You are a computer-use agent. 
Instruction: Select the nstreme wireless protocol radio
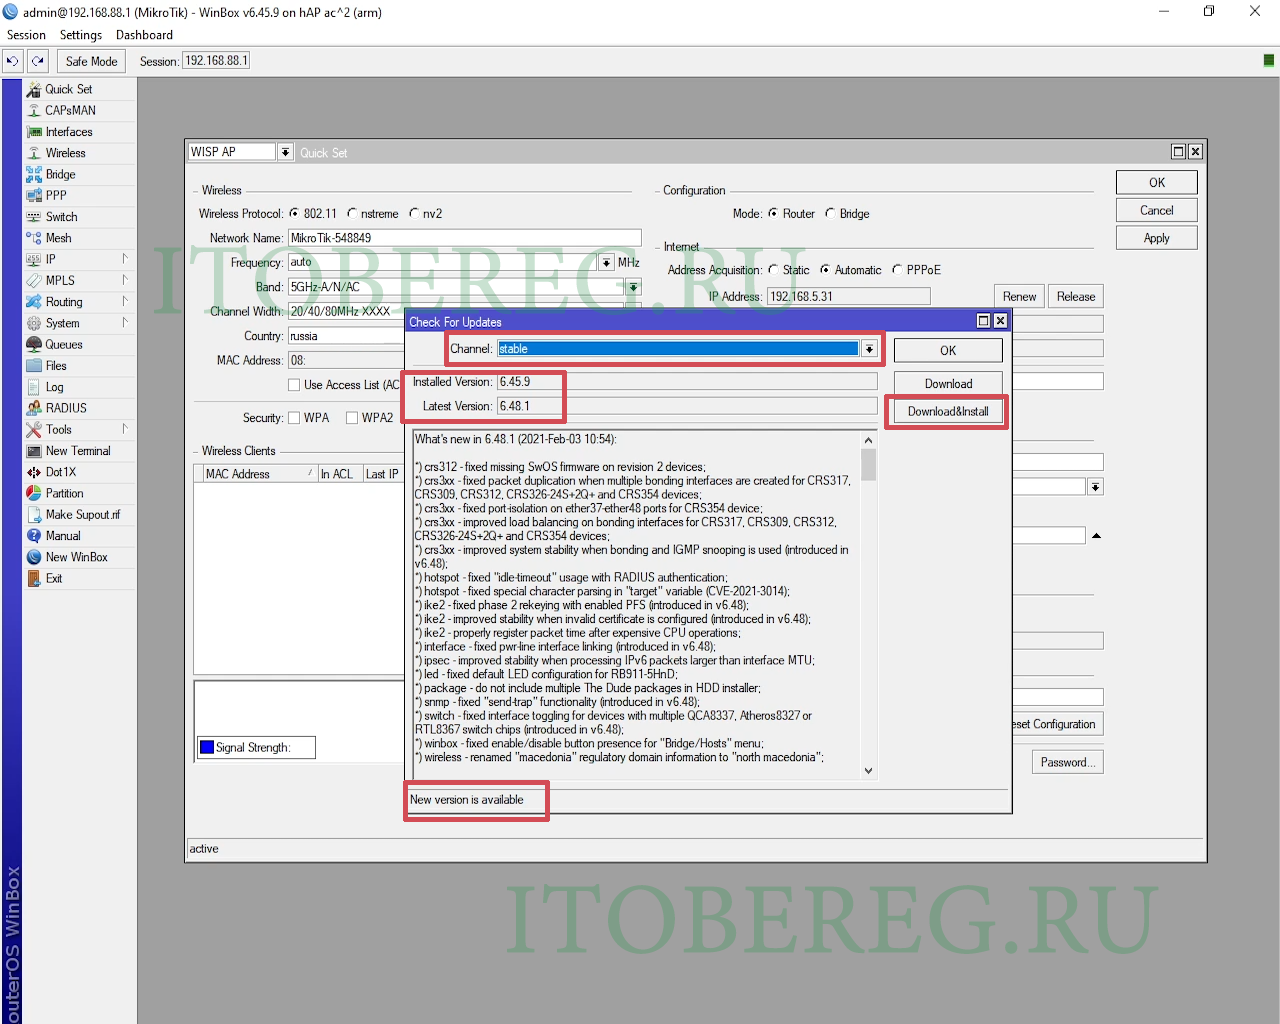coord(352,214)
